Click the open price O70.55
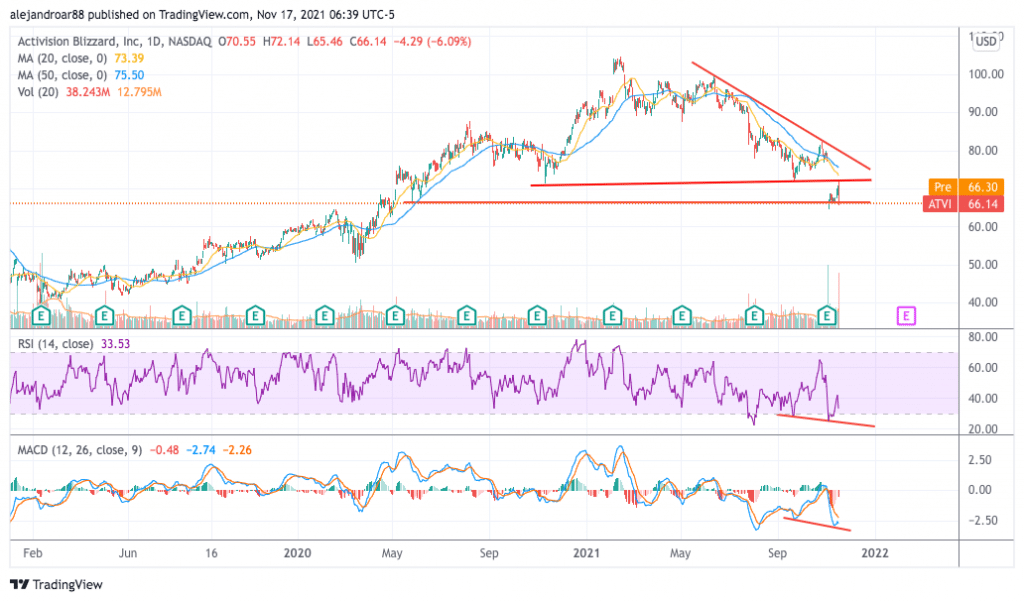The image size is (1024, 602). [237, 41]
